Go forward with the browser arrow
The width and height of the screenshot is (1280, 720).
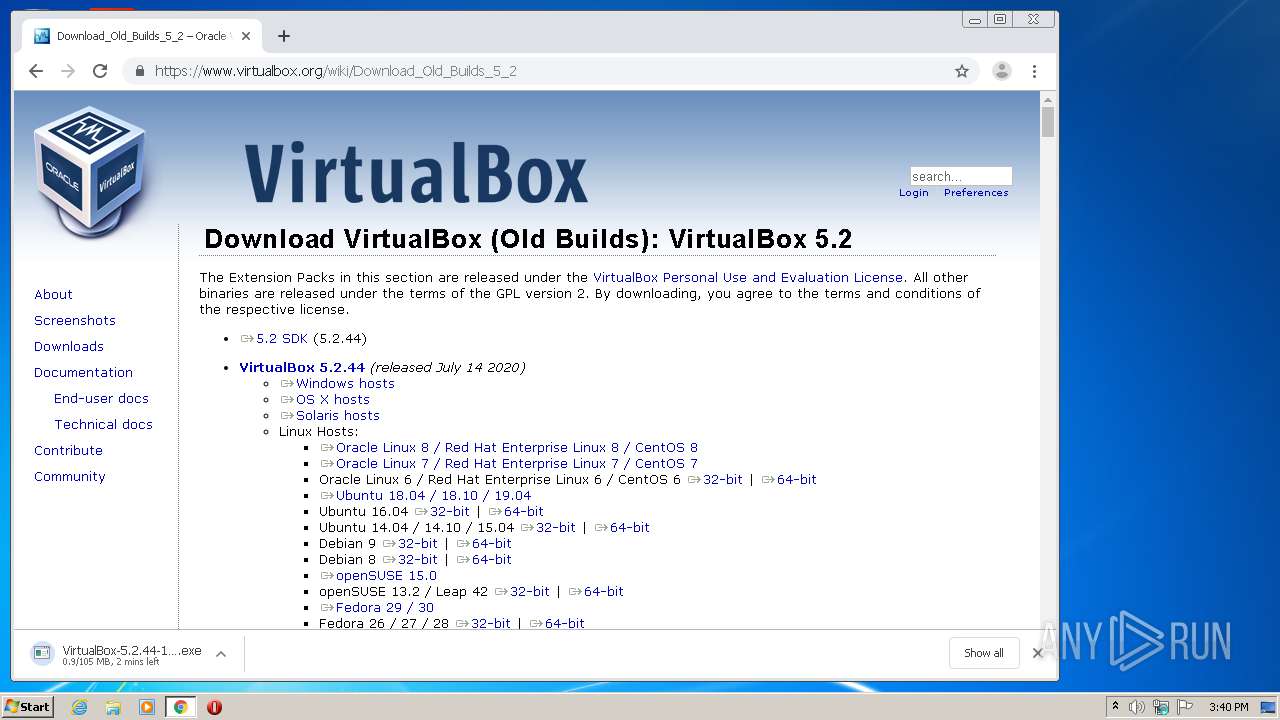tap(68, 71)
